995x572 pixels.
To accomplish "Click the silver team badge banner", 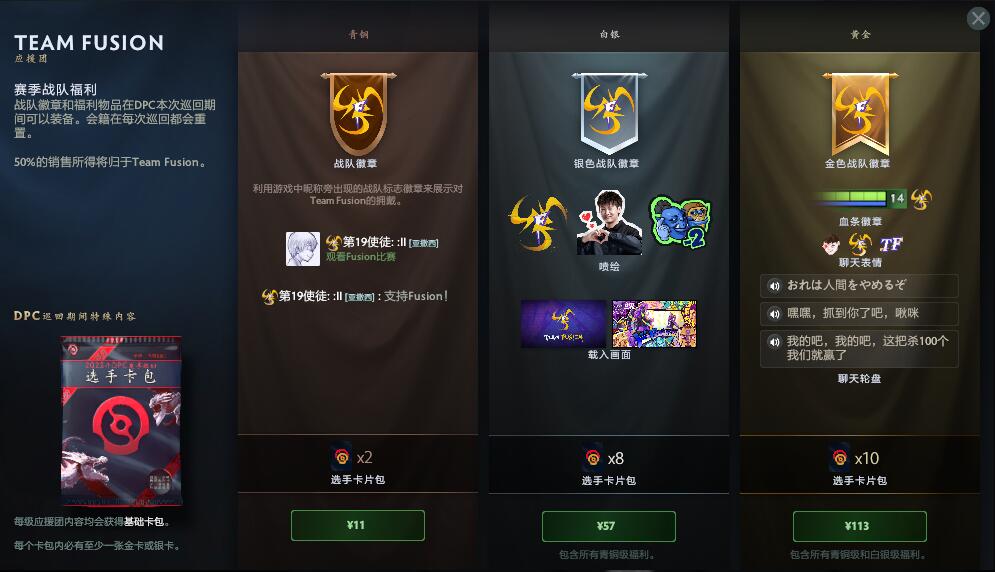I will pyautogui.click(x=609, y=113).
